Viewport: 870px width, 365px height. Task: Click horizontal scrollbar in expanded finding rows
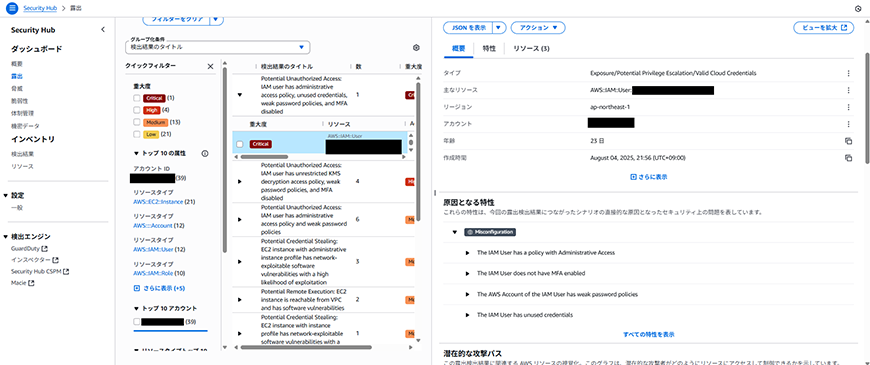[264, 156]
